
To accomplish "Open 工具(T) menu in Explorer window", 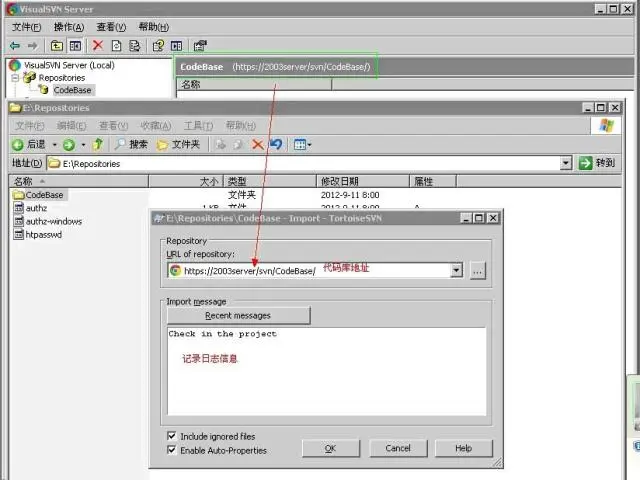I will click(x=198, y=126).
